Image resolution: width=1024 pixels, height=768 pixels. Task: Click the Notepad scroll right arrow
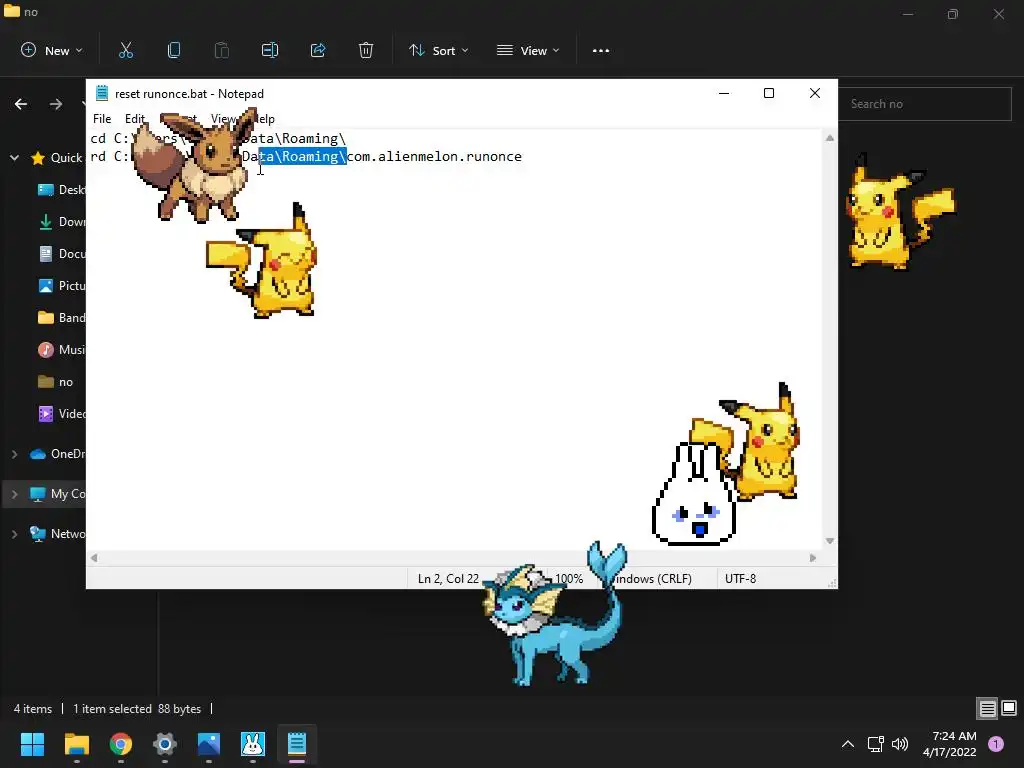click(812, 558)
